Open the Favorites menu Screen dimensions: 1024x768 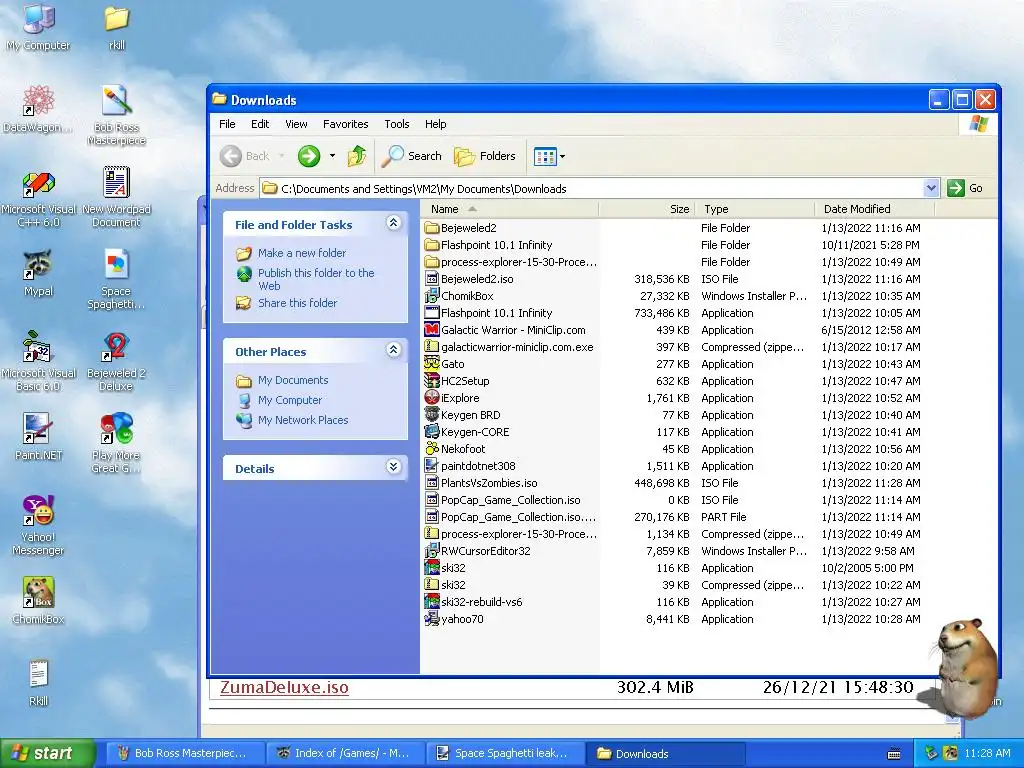point(345,124)
